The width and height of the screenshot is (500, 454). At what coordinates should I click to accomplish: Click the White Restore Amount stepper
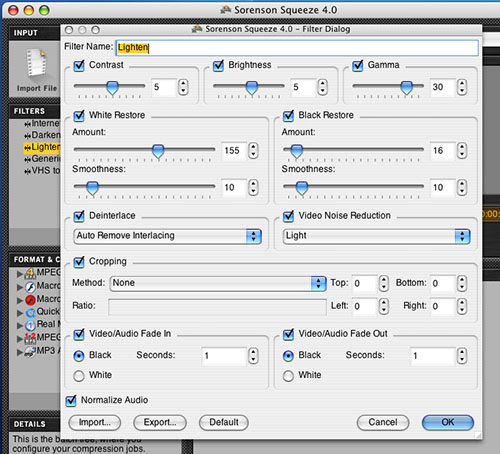pos(253,151)
